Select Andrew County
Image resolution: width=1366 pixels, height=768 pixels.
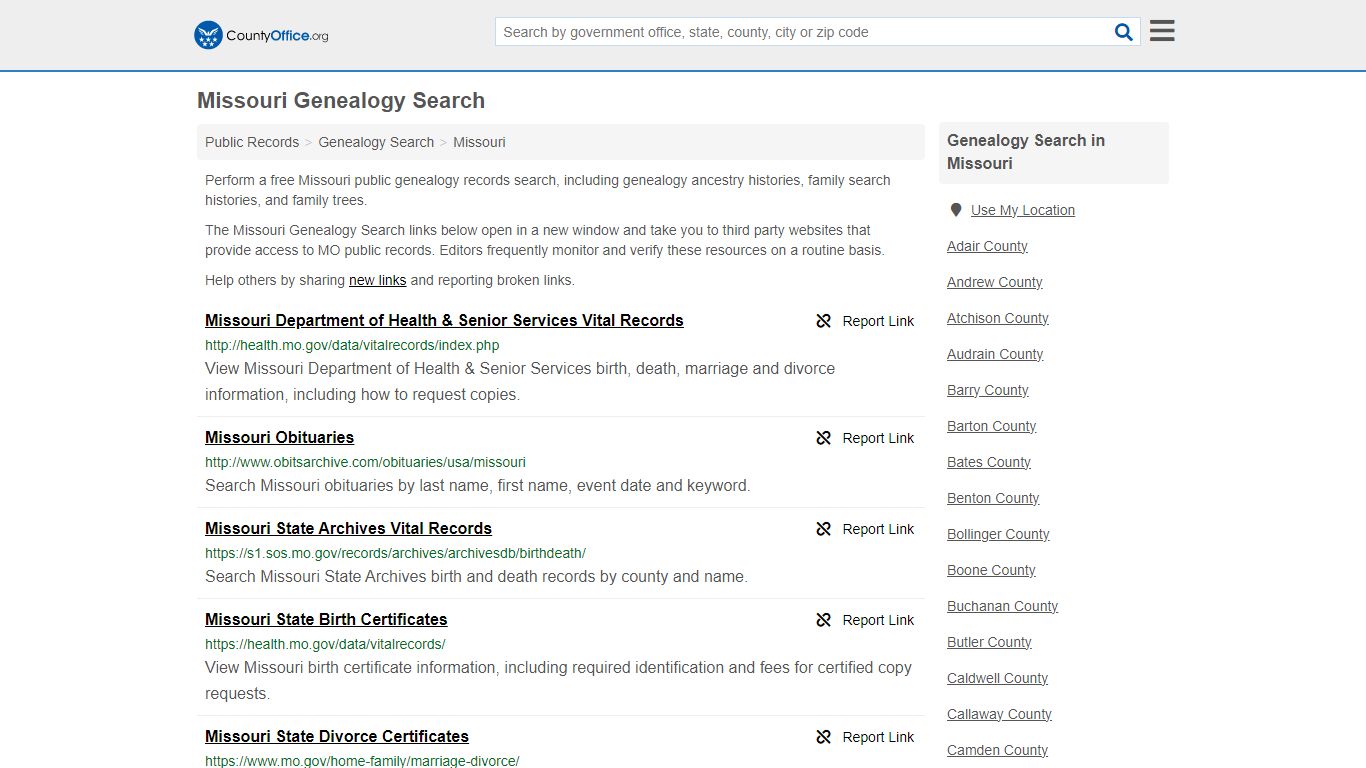(x=994, y=282)
